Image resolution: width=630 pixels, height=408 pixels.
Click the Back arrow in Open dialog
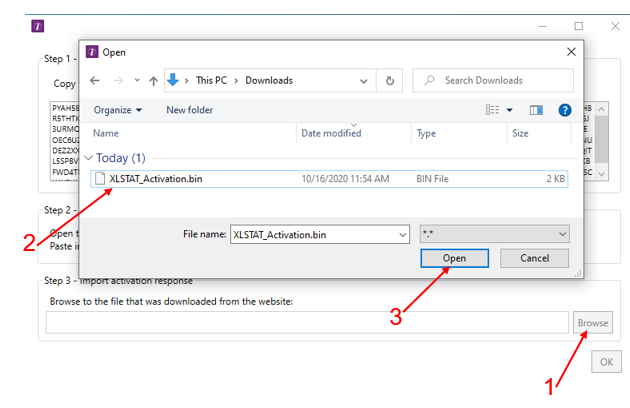pos(95,80)
